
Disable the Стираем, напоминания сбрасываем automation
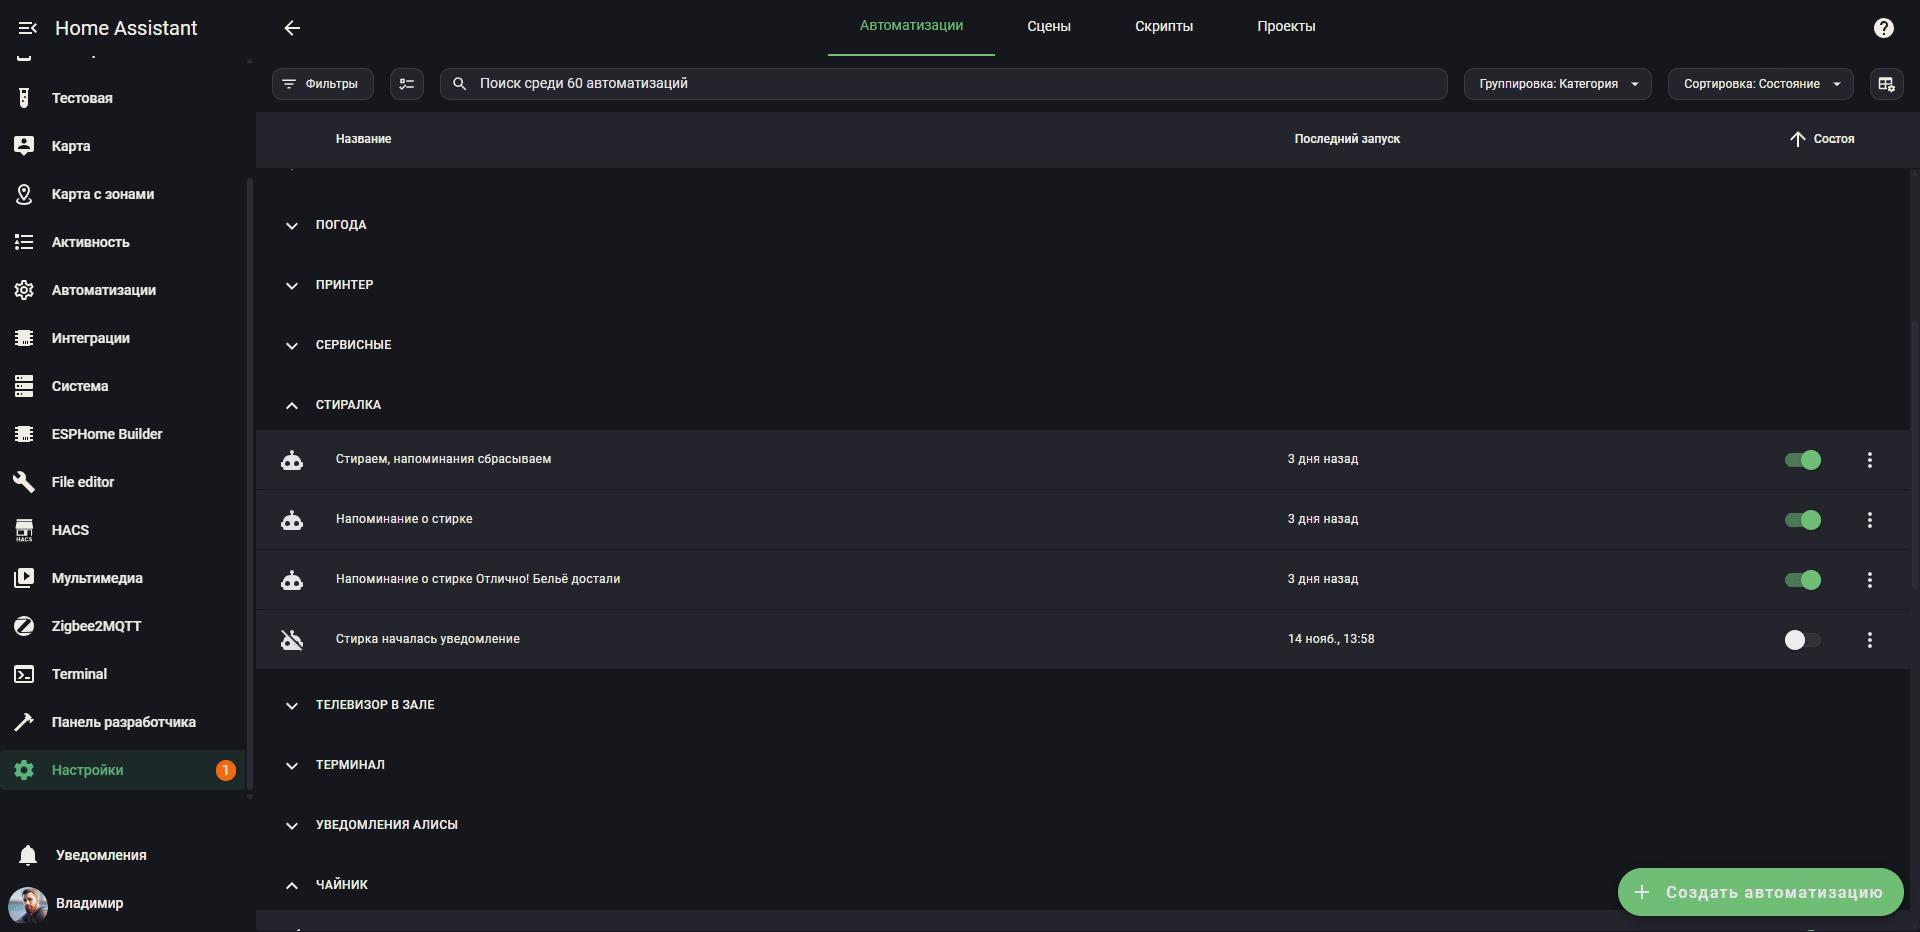click(x=1802, y=460)
